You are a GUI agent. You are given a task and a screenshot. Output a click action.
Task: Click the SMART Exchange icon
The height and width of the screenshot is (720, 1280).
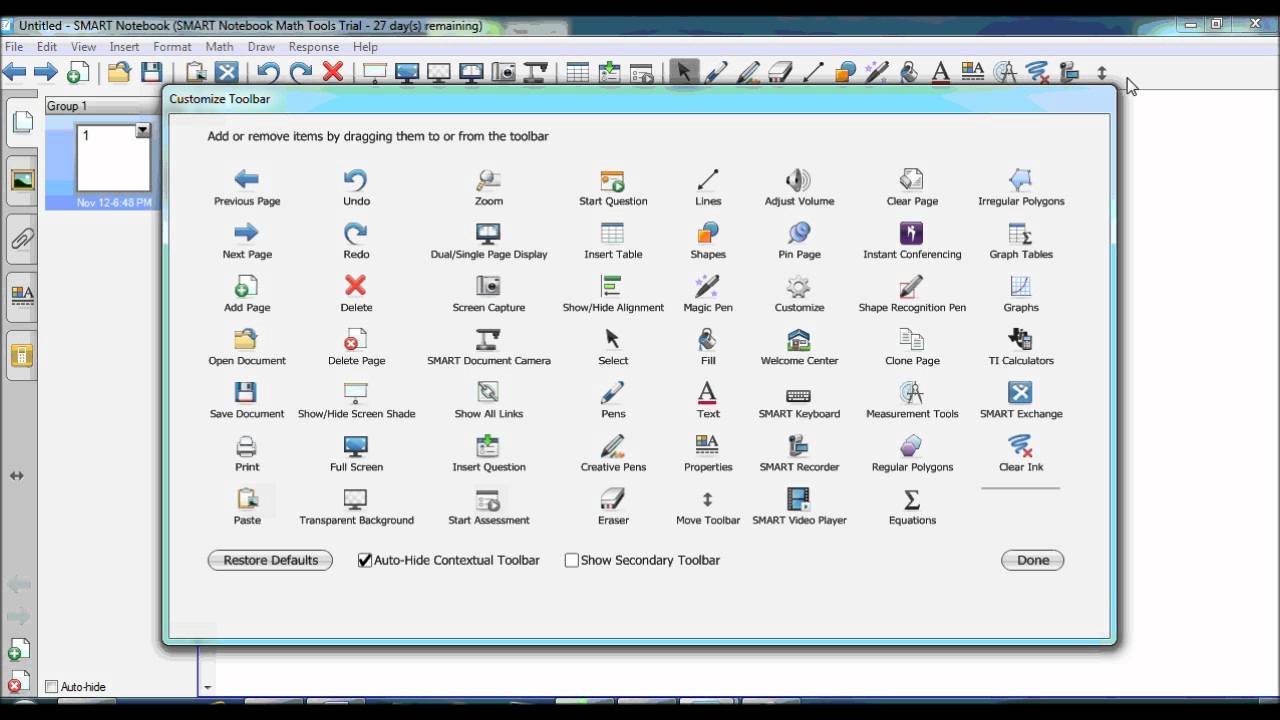pos(1020,392)
